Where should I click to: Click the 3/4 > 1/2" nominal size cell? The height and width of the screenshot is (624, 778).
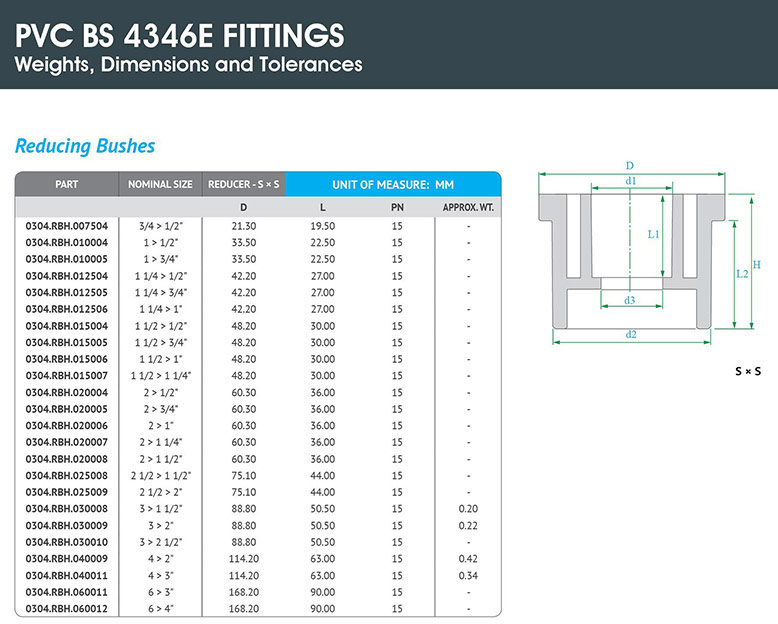[x=160, y=226]
